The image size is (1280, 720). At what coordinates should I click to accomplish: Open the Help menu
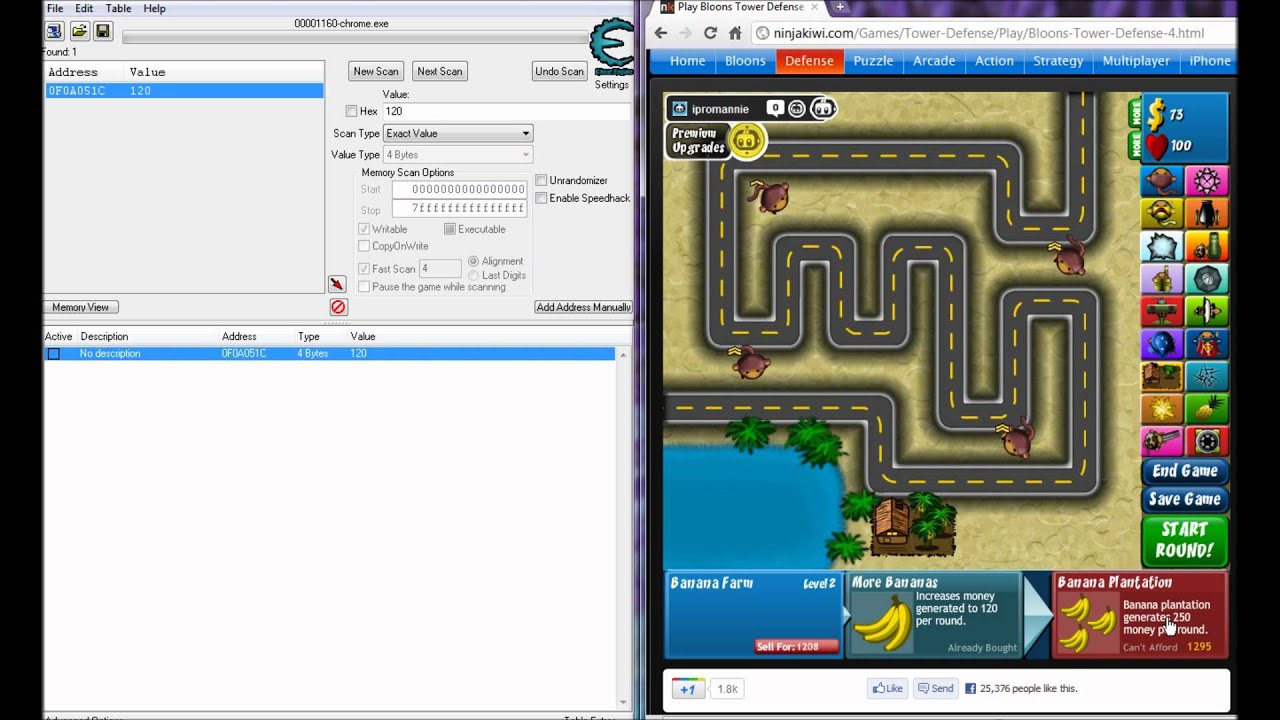click(154, 8)
